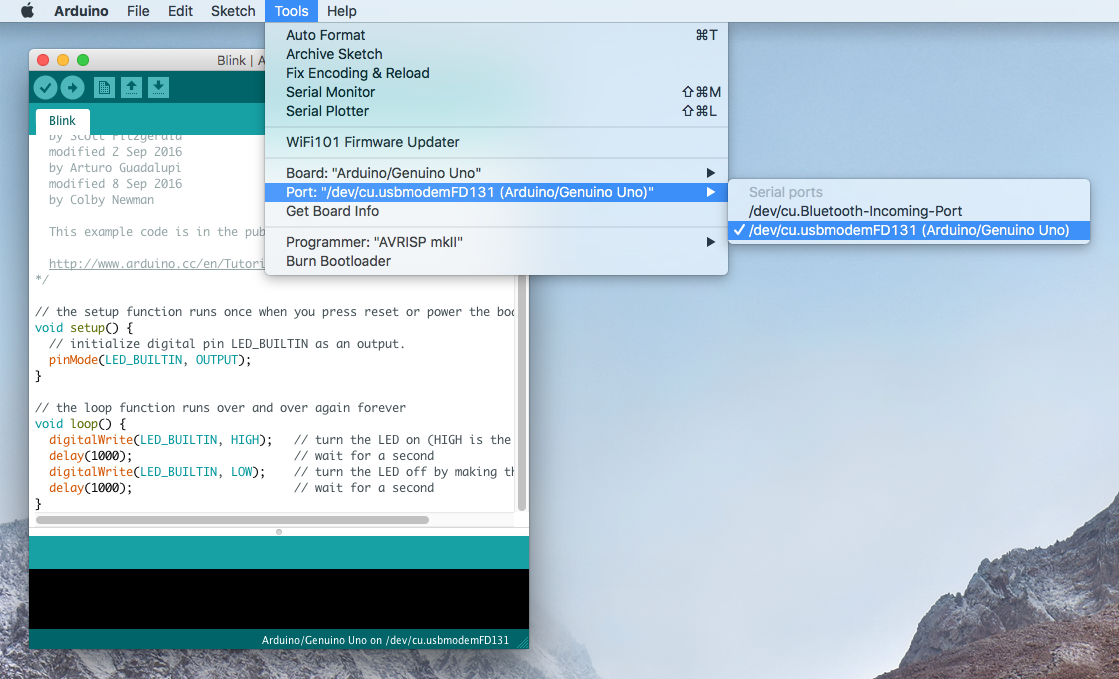Open the Sketch menu
The image size is (1119, 679).
(233, 11)
